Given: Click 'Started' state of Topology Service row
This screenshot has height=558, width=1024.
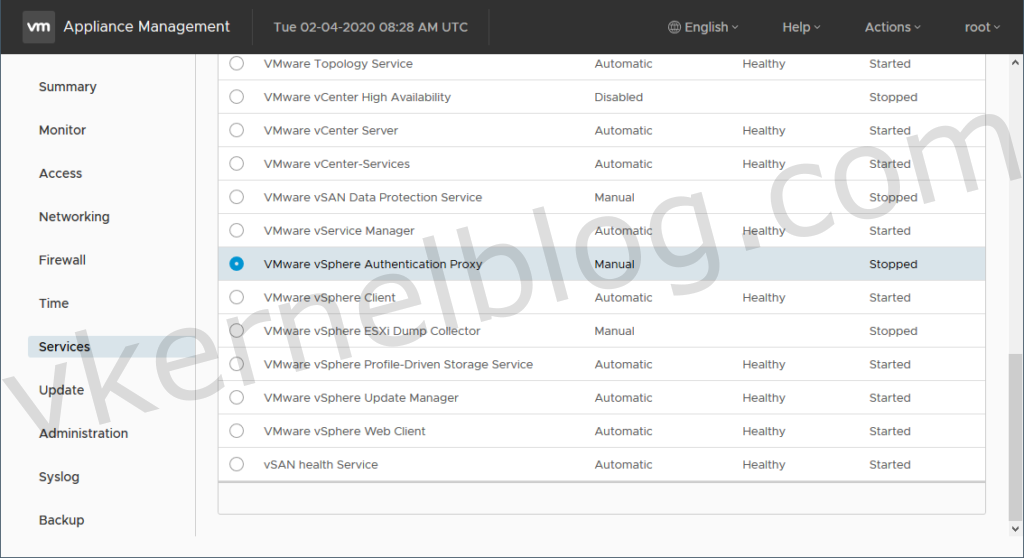Looking at the screenshot, I should point(890,63).
